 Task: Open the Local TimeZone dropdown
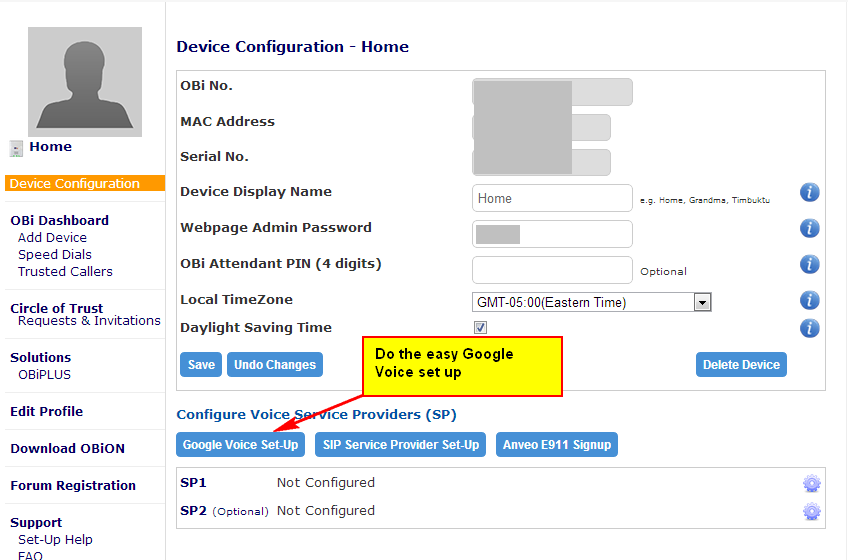click(x=591, y=302)
